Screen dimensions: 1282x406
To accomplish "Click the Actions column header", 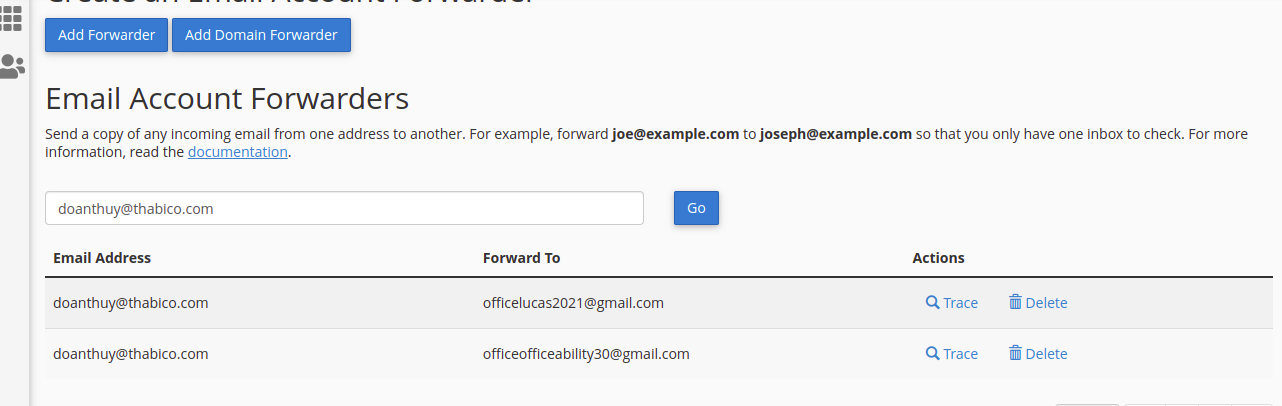I will 938,258.
